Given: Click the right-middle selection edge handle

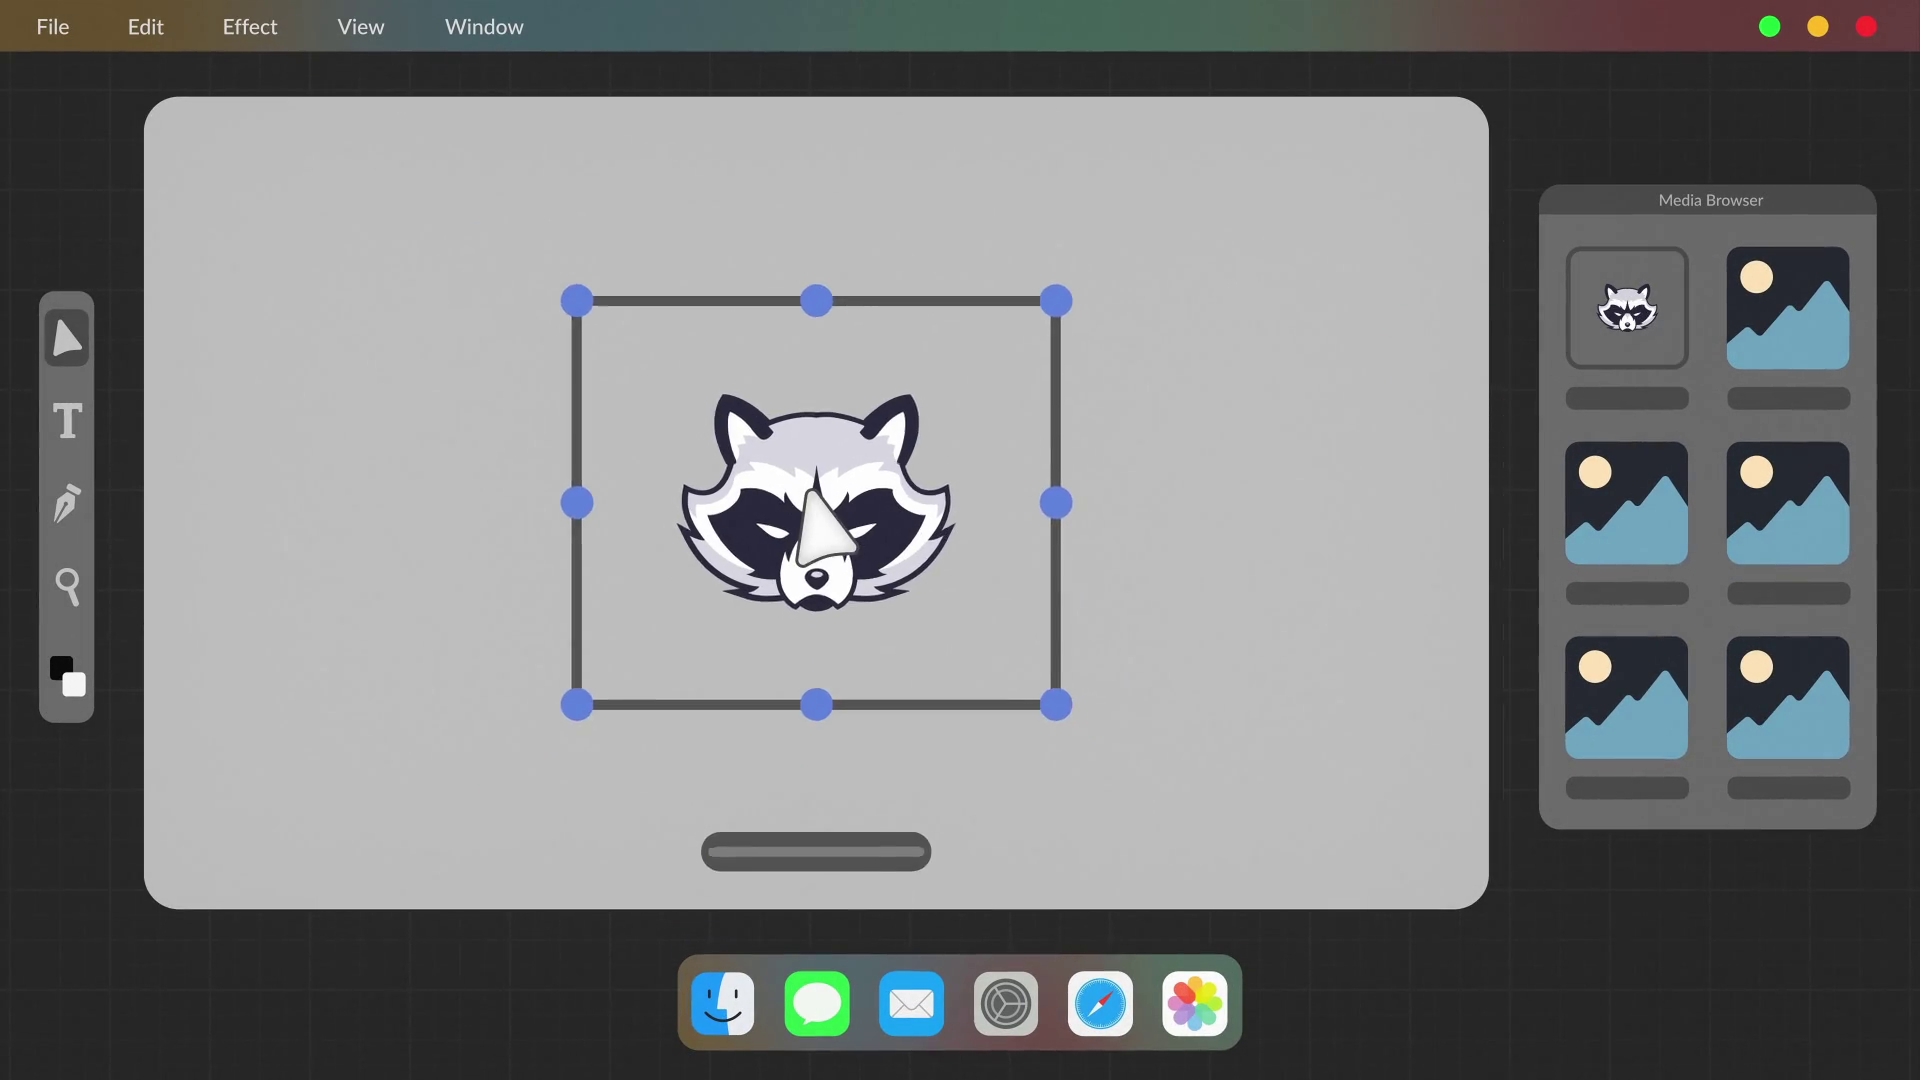Looking at the screenshot, I should [x=1056, y=503].
